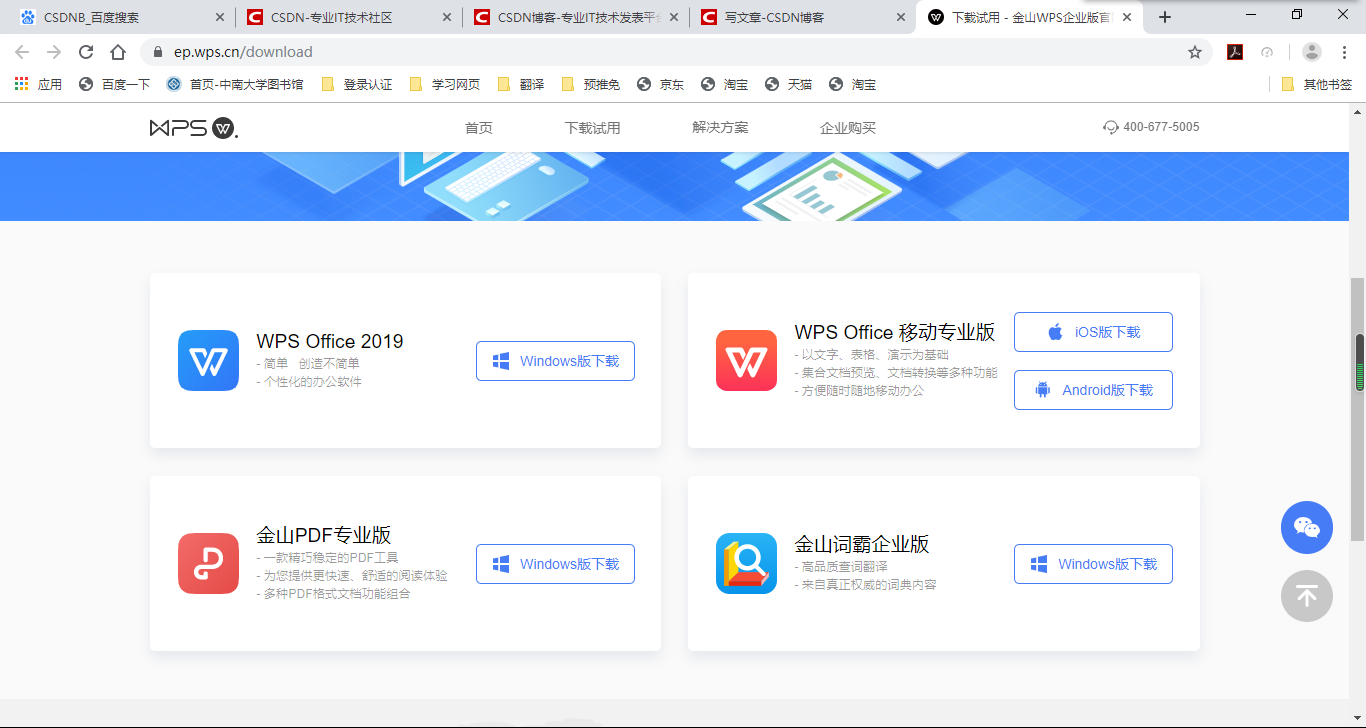Close the 写文章-CSDN博客 tab
Image resolution: width=1366 pixels, height=728 pixels.
(901, 17)
